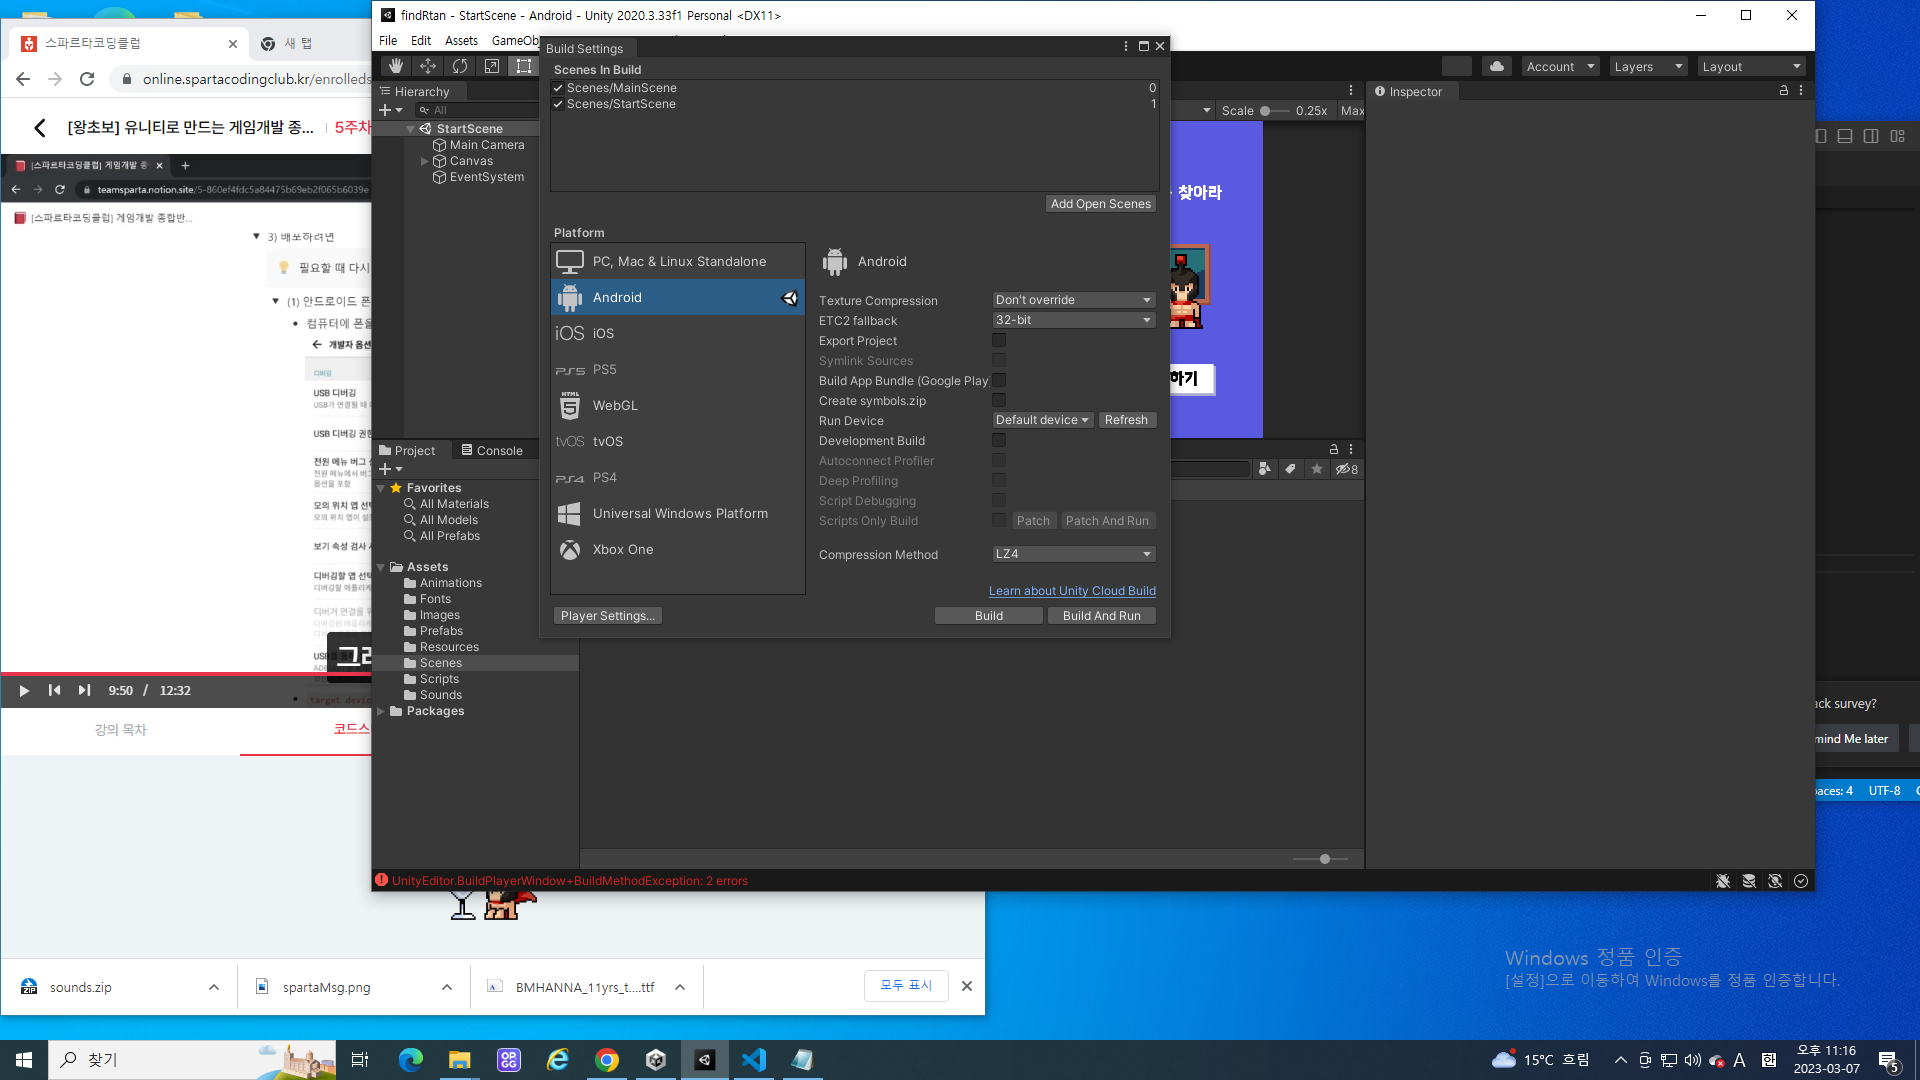Viewport: 1920px width, 1080px height.
Task: Open the Account dropdown
Action: 1561,66
